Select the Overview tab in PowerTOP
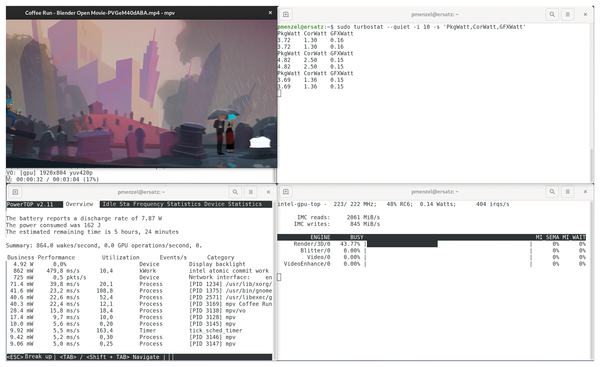 [79, 204]
